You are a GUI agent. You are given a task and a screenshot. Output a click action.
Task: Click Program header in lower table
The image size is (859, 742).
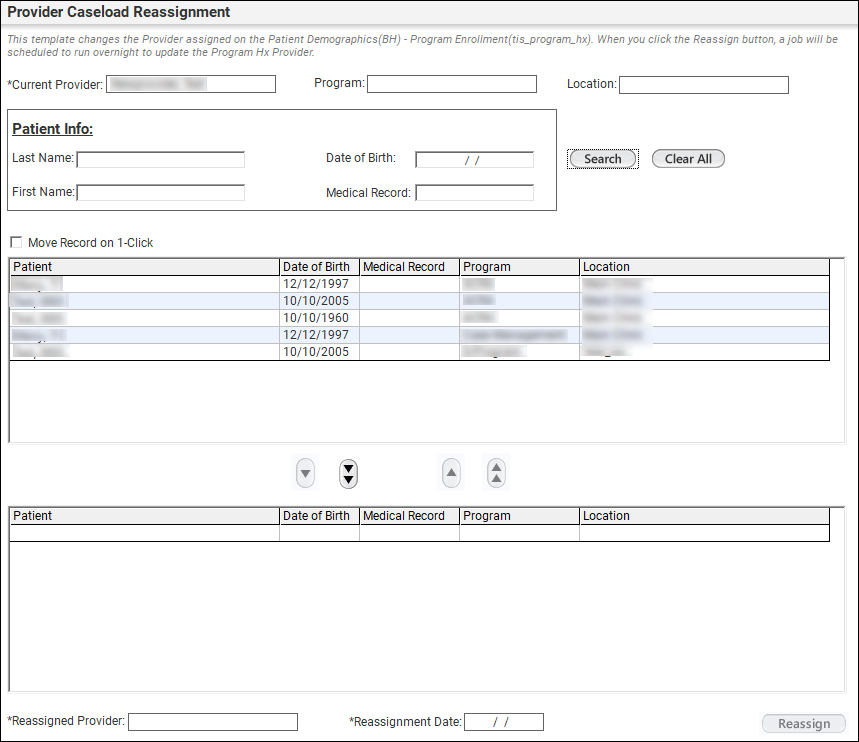click(x=519, y=516)
